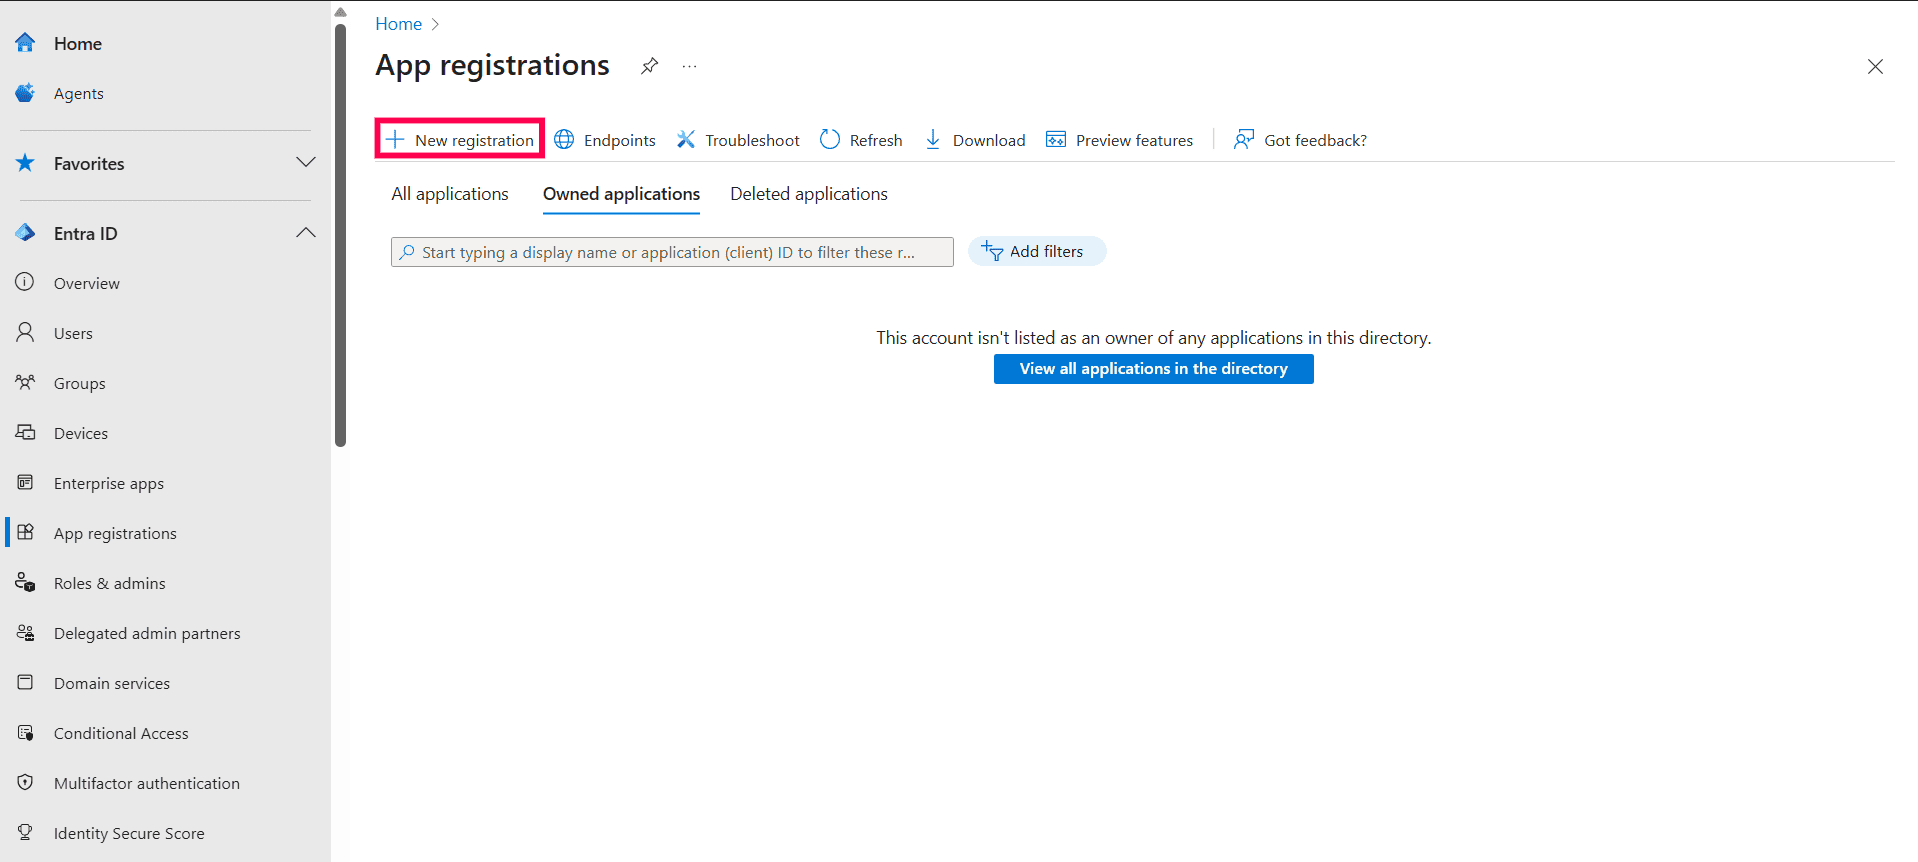Click View all applications in the directory
This screenshot has height=862, width=1918.
click(1153, 369)
